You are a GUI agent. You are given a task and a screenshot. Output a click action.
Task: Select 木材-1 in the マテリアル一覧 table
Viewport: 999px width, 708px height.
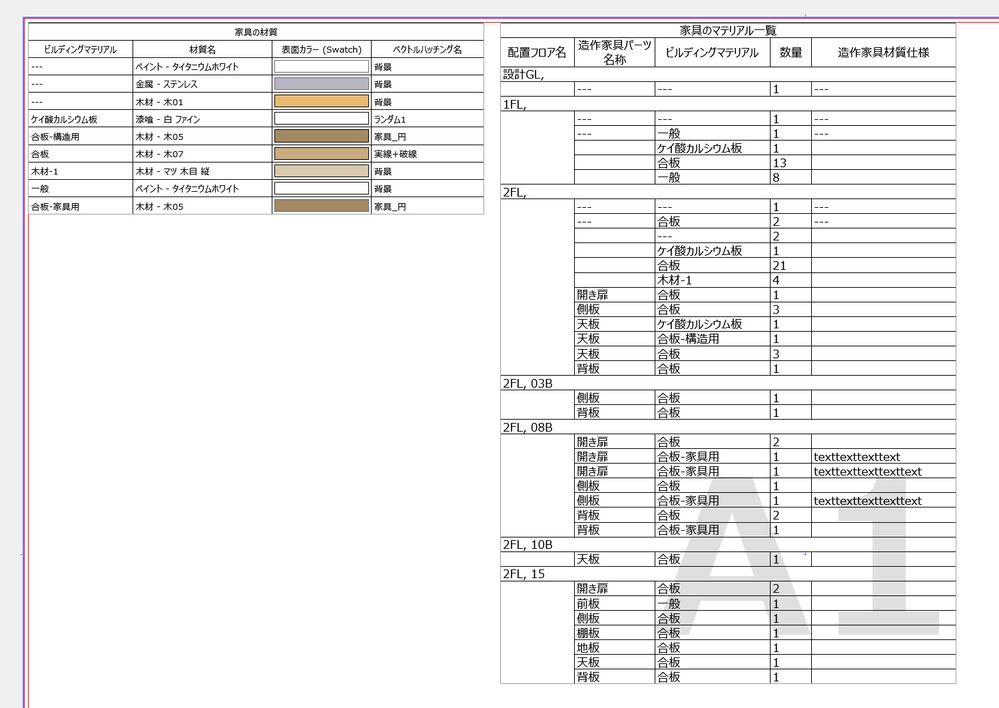coord(712,280)
